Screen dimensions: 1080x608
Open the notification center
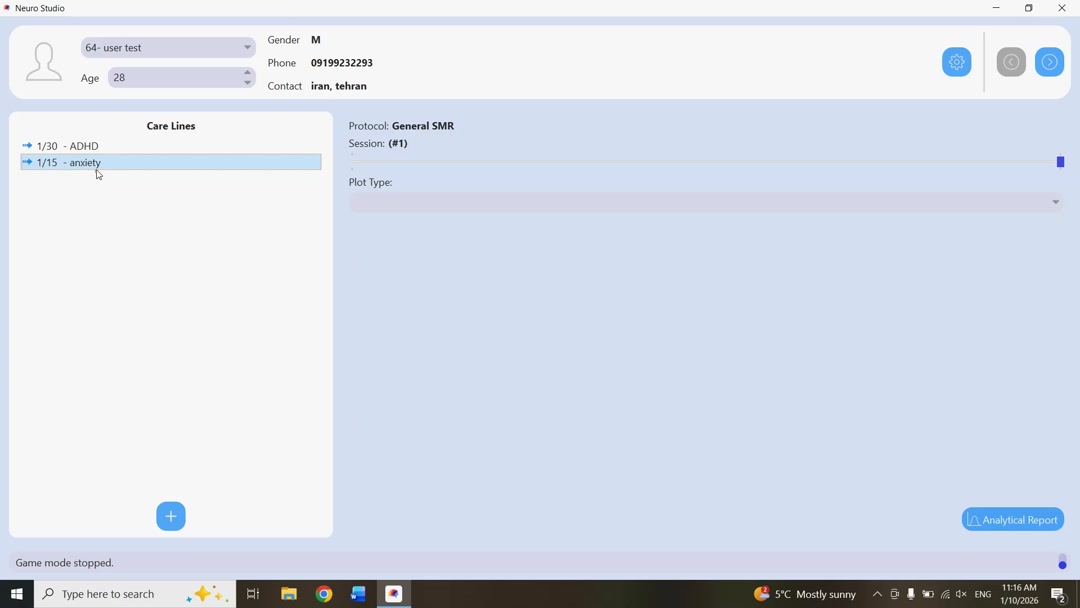[1059, 594]
